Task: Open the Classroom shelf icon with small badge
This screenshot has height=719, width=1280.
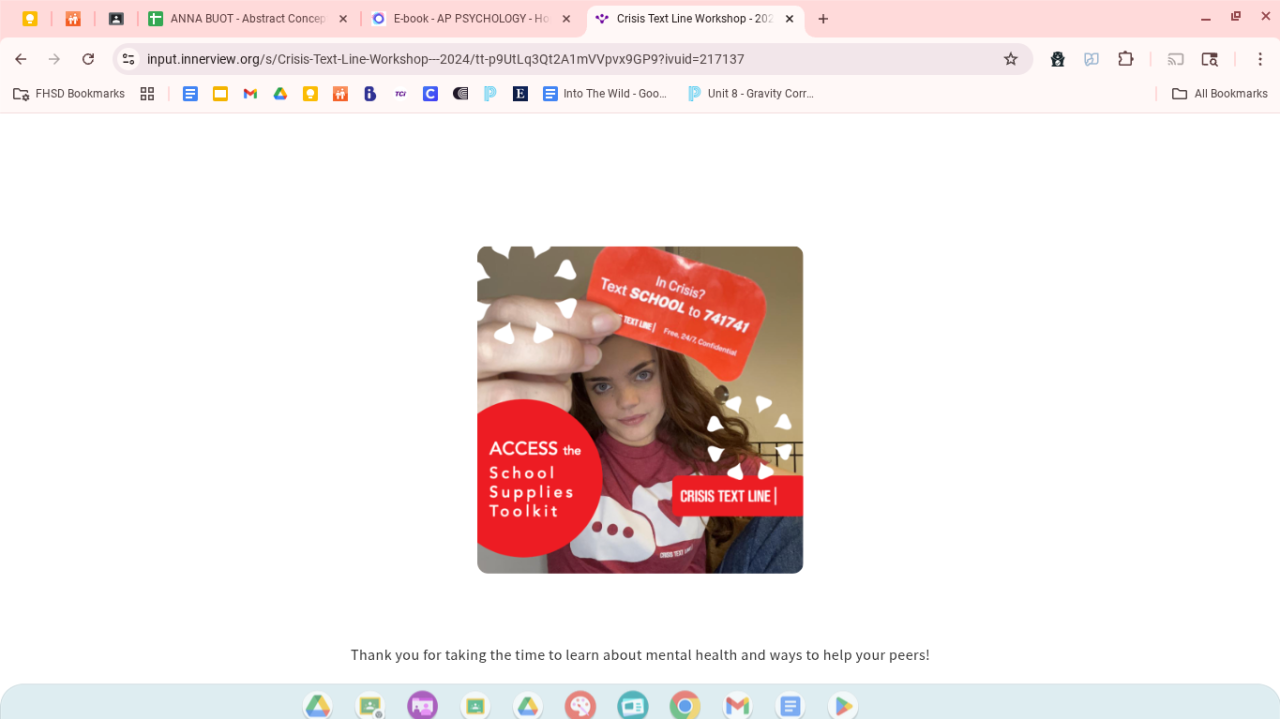Action: click(x=370, y=706)
